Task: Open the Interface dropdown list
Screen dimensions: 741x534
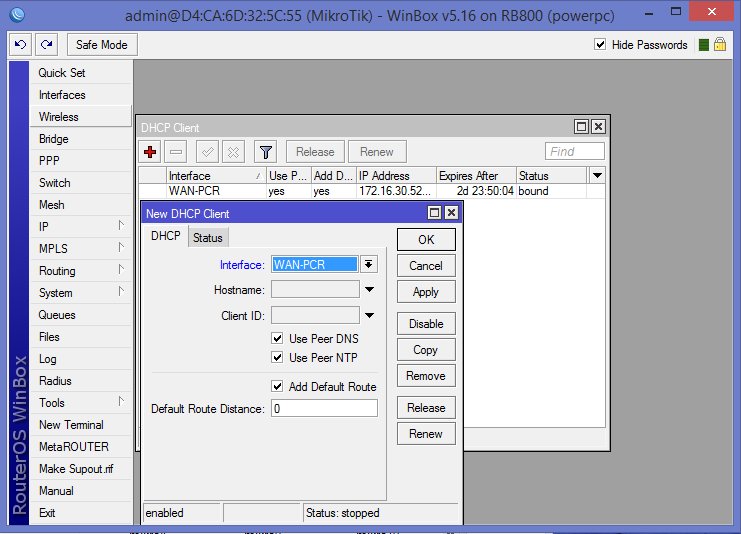Action: [369, 264]
